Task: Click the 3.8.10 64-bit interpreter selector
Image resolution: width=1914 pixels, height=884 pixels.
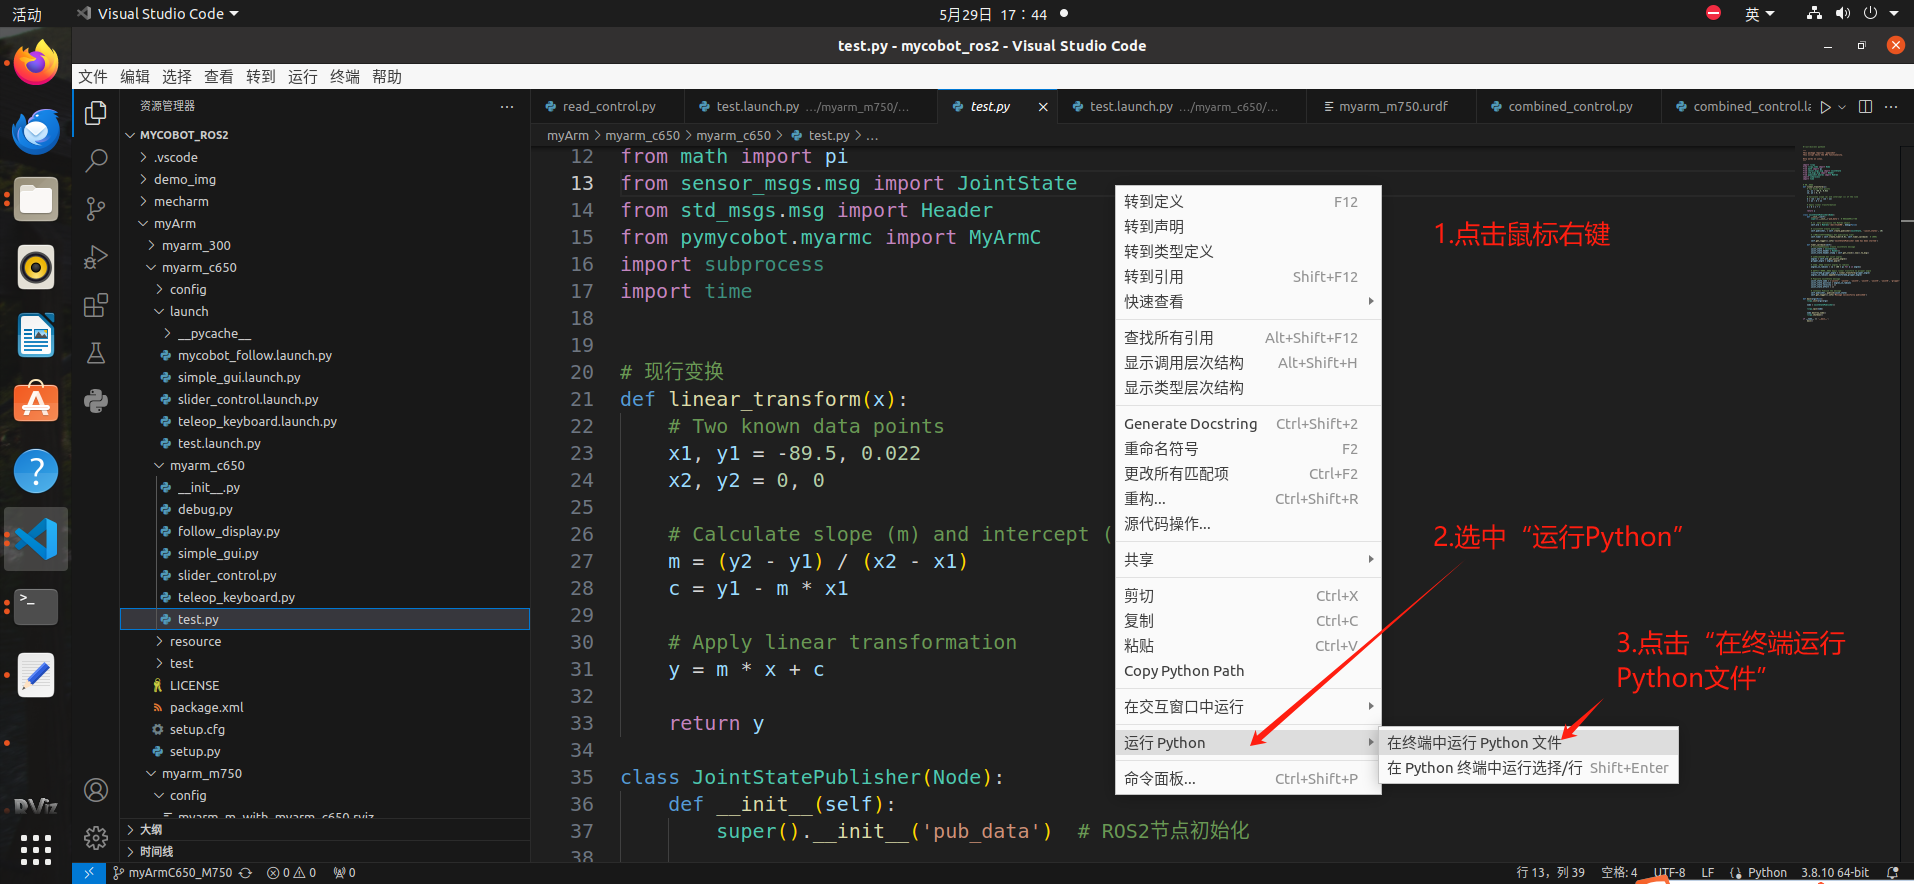Action: (1834, 873)
